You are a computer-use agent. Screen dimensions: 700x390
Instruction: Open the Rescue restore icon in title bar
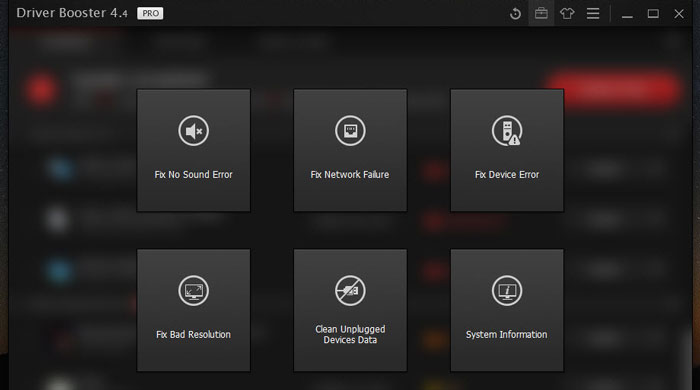(x=515, y=13)
